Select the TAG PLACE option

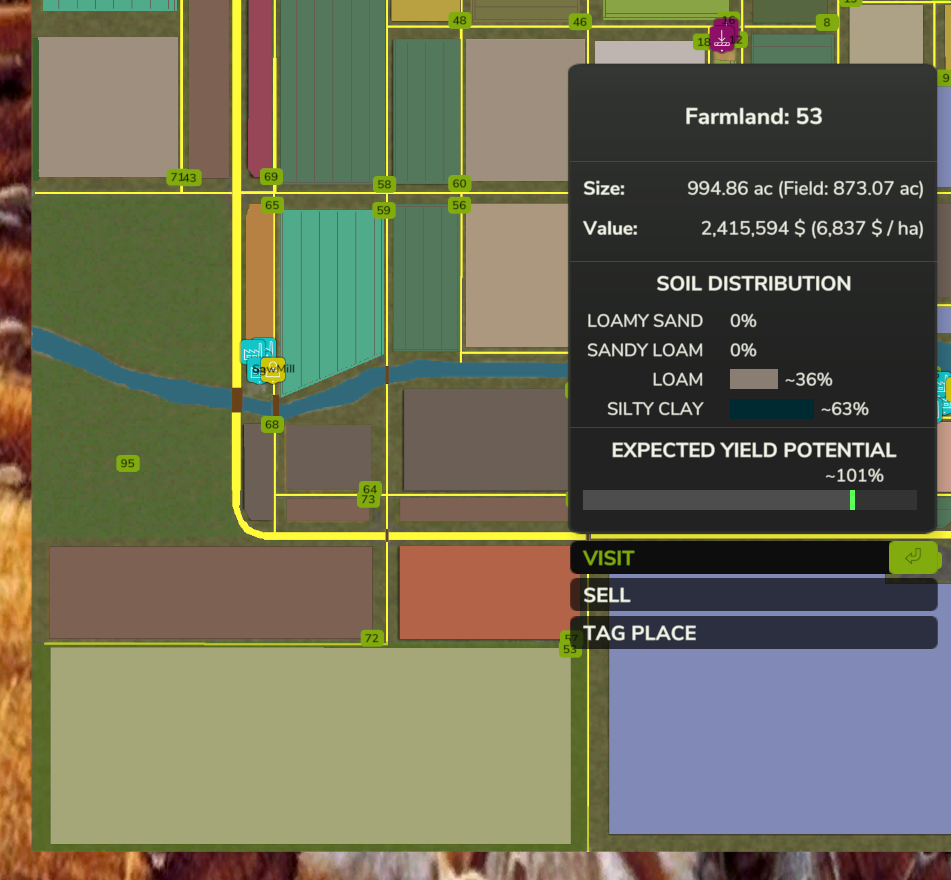tap(753, 633)
